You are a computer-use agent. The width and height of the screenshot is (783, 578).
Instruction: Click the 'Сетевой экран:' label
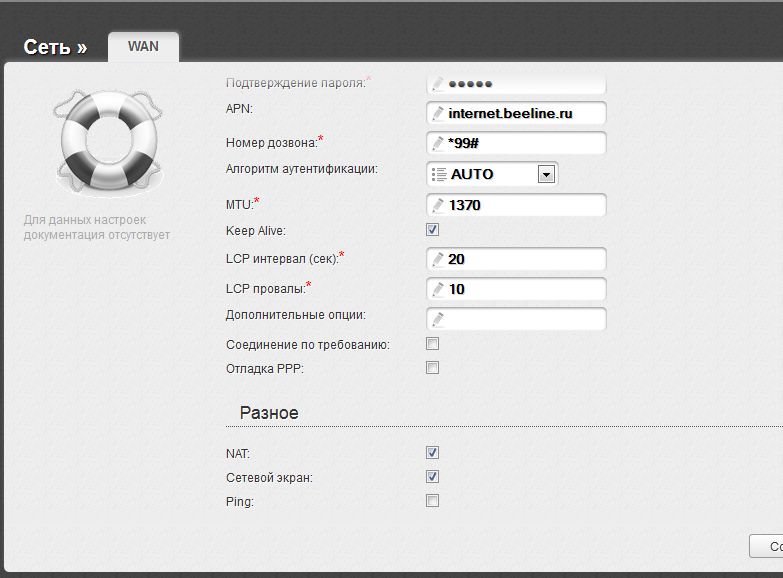[269, 478]
